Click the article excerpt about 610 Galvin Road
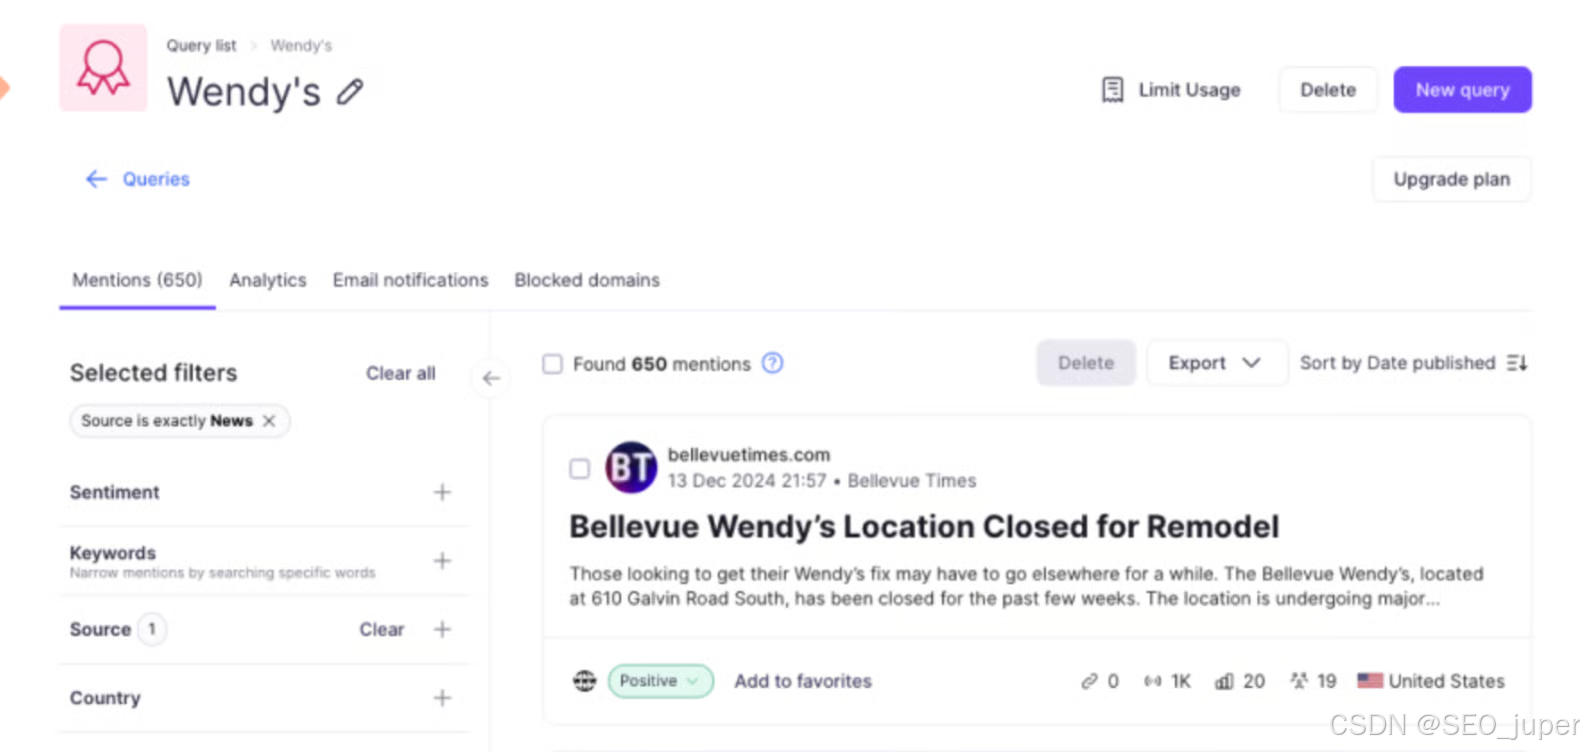This screenshot has width=1584, height=752. click(x=1026, y=586)
